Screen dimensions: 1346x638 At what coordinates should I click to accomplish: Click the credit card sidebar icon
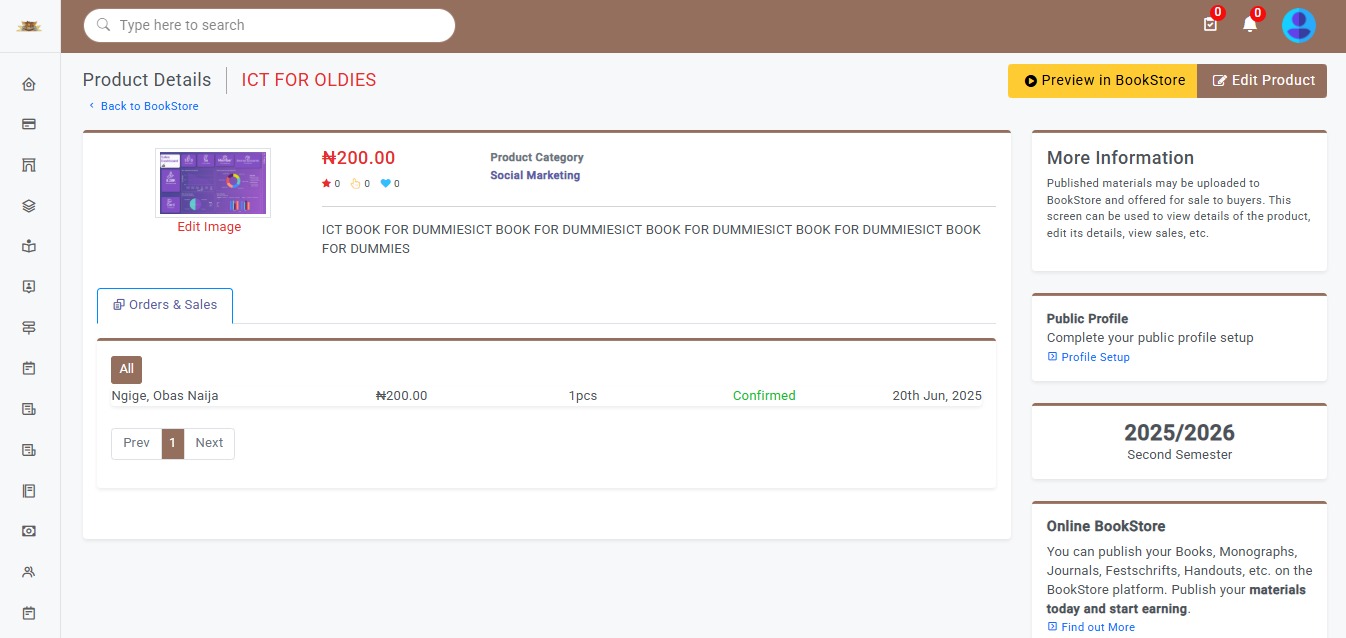point(29,124)
